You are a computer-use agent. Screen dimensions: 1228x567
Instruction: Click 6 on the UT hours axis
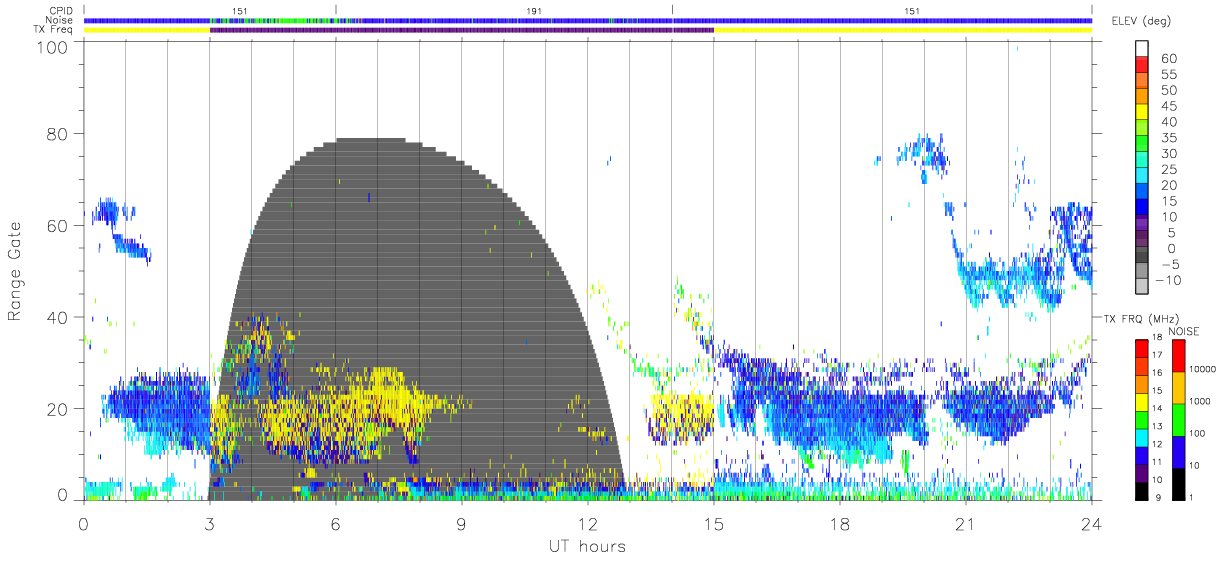(336, 522)
